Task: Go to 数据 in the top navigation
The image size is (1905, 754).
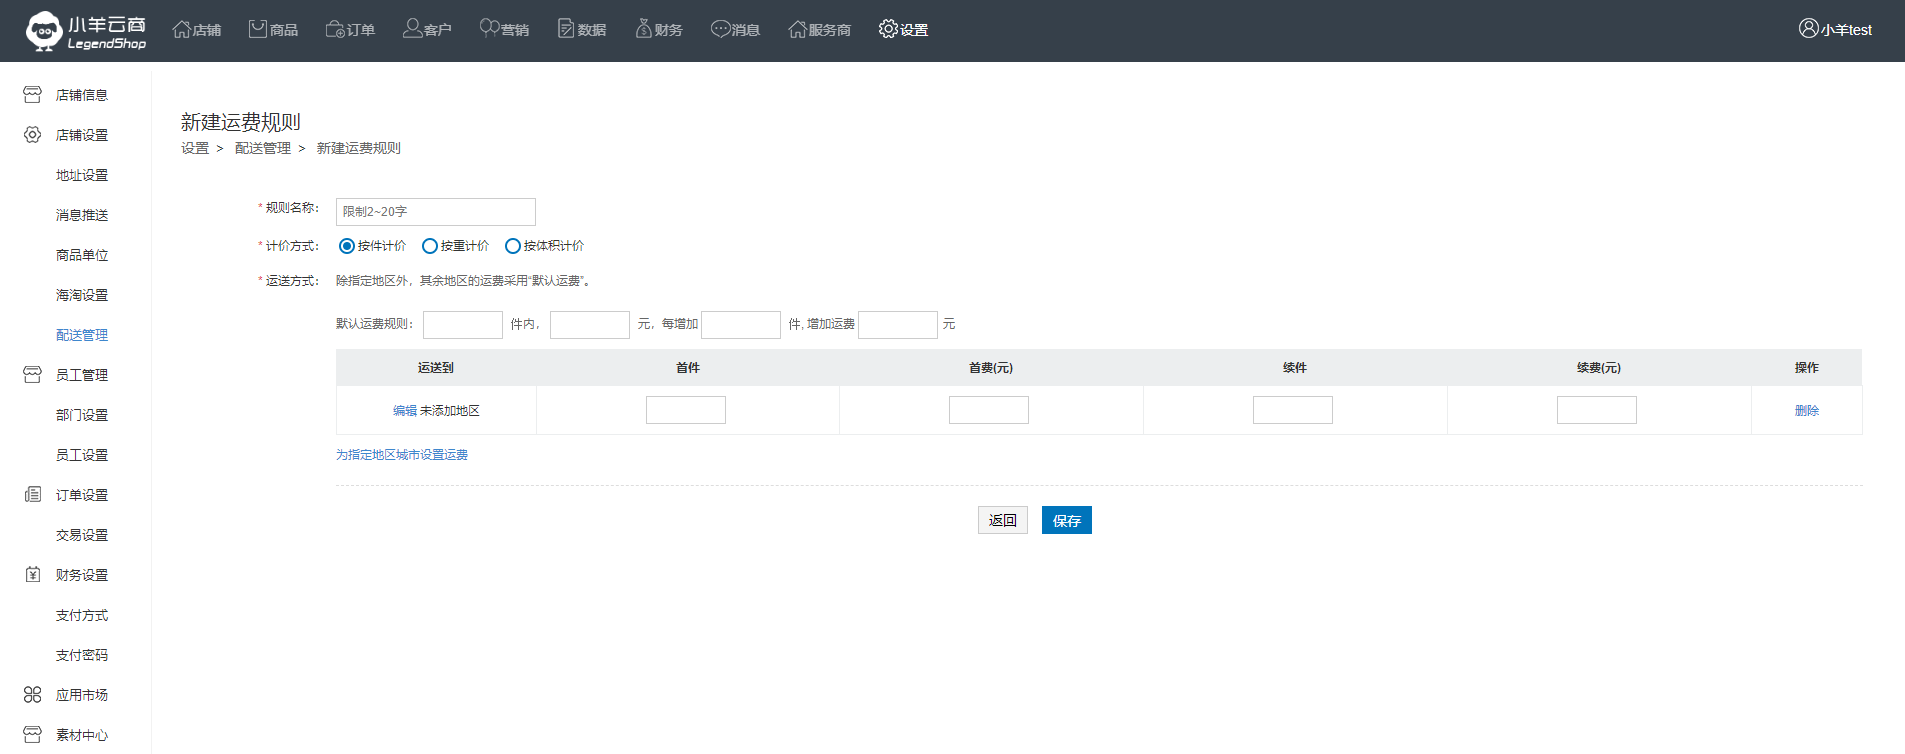Action: 582,29
